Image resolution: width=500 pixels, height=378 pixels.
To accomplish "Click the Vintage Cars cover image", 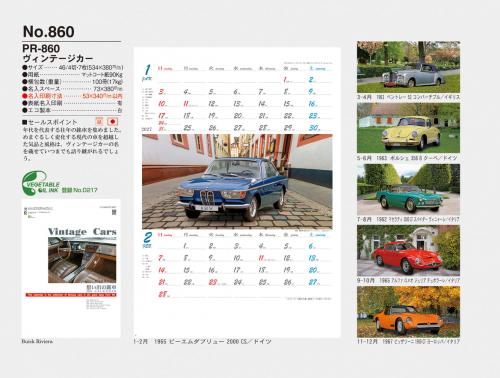I will [x=82, y=260].
